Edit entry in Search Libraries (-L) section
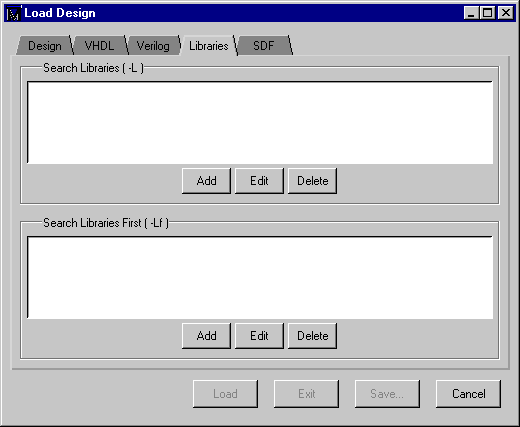This screenshot has height=427, width=520. tap(259, 181)
